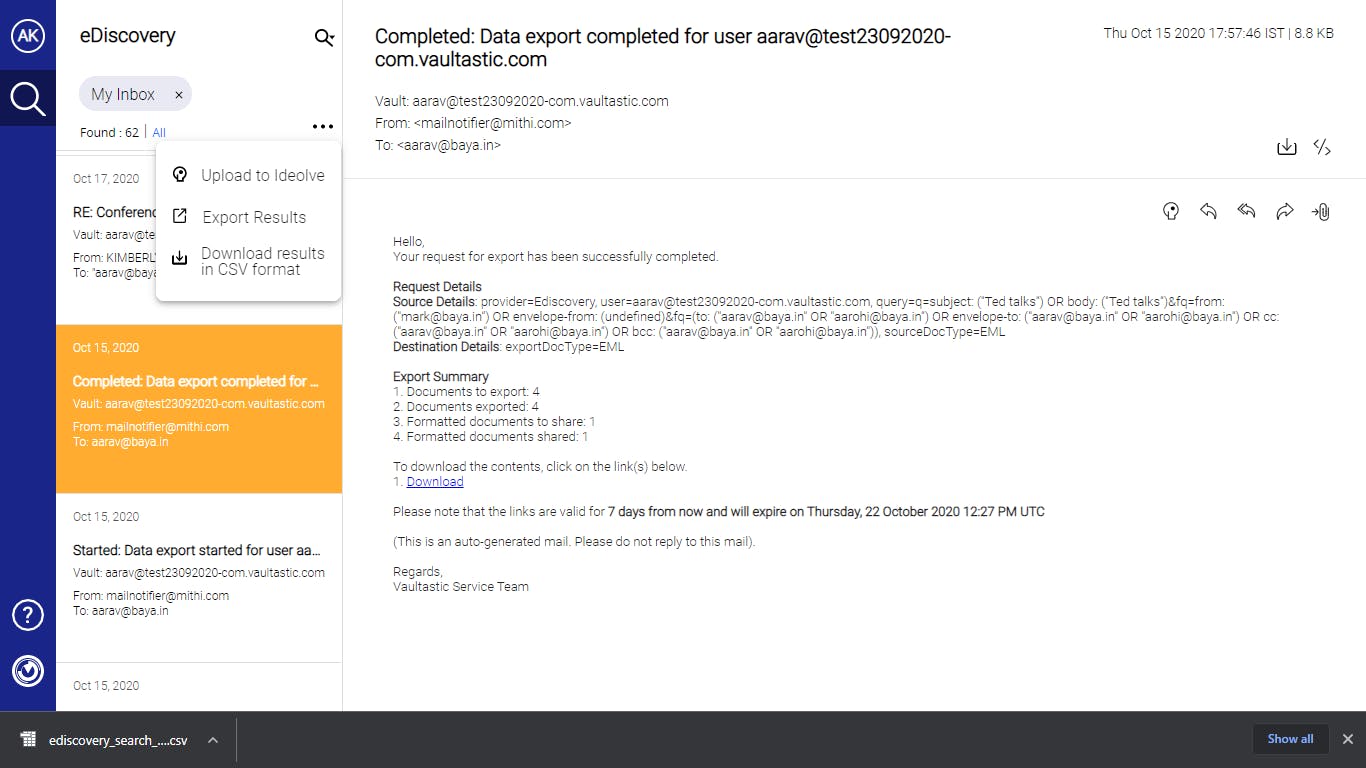Expand the search options magnifier dropdown
Screen dimensions: 1366x768
click(324, 38)
